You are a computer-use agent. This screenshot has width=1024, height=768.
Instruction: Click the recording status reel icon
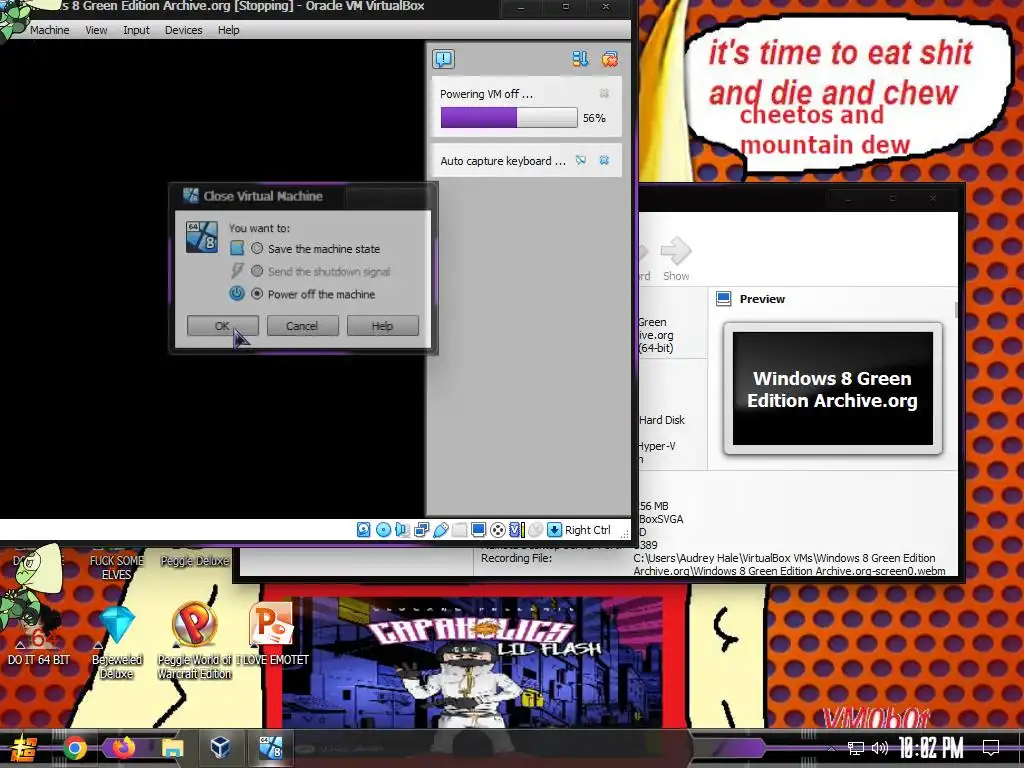click(498, 530)
